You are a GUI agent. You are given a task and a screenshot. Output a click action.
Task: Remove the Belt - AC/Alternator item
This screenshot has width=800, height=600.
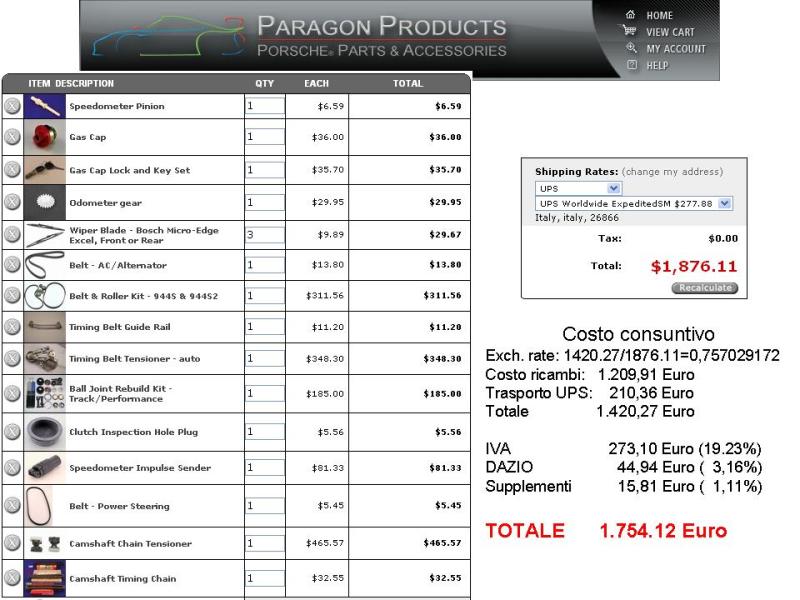pyautogui.click(x=12, y=264)
